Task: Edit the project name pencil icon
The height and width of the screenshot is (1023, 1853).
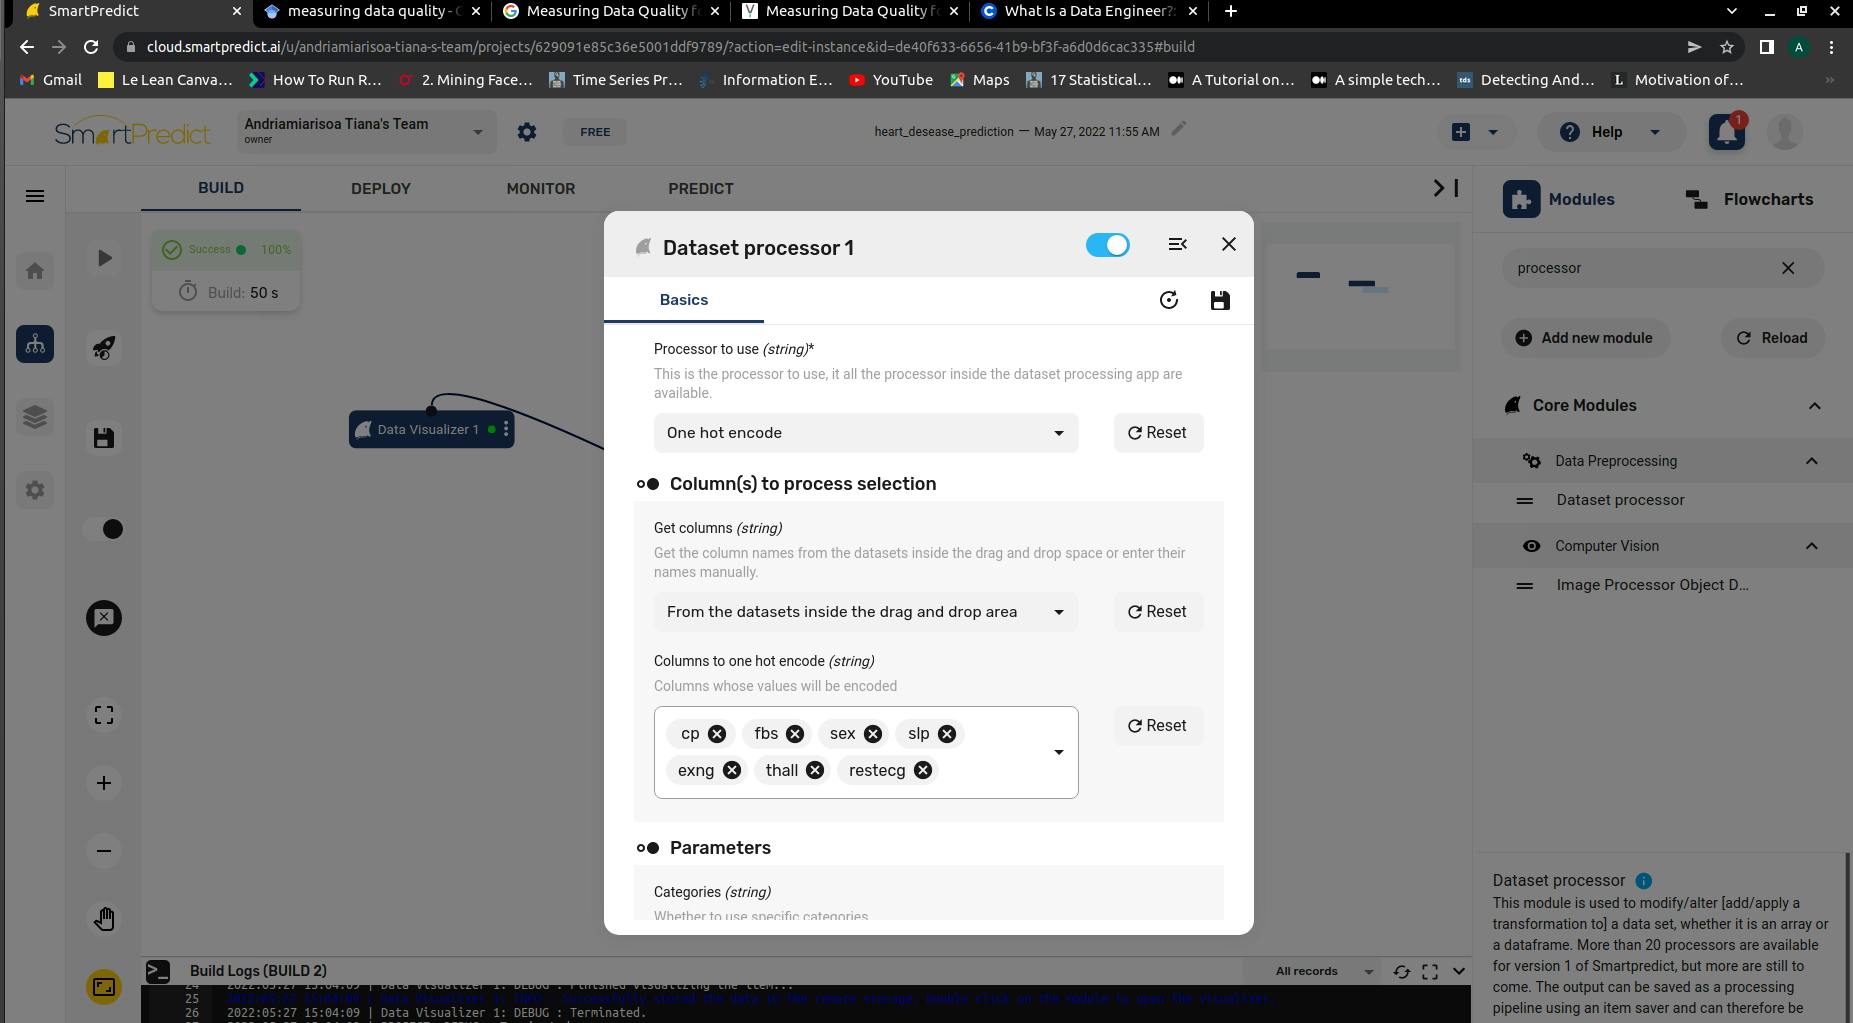Action: point(1180,129)
